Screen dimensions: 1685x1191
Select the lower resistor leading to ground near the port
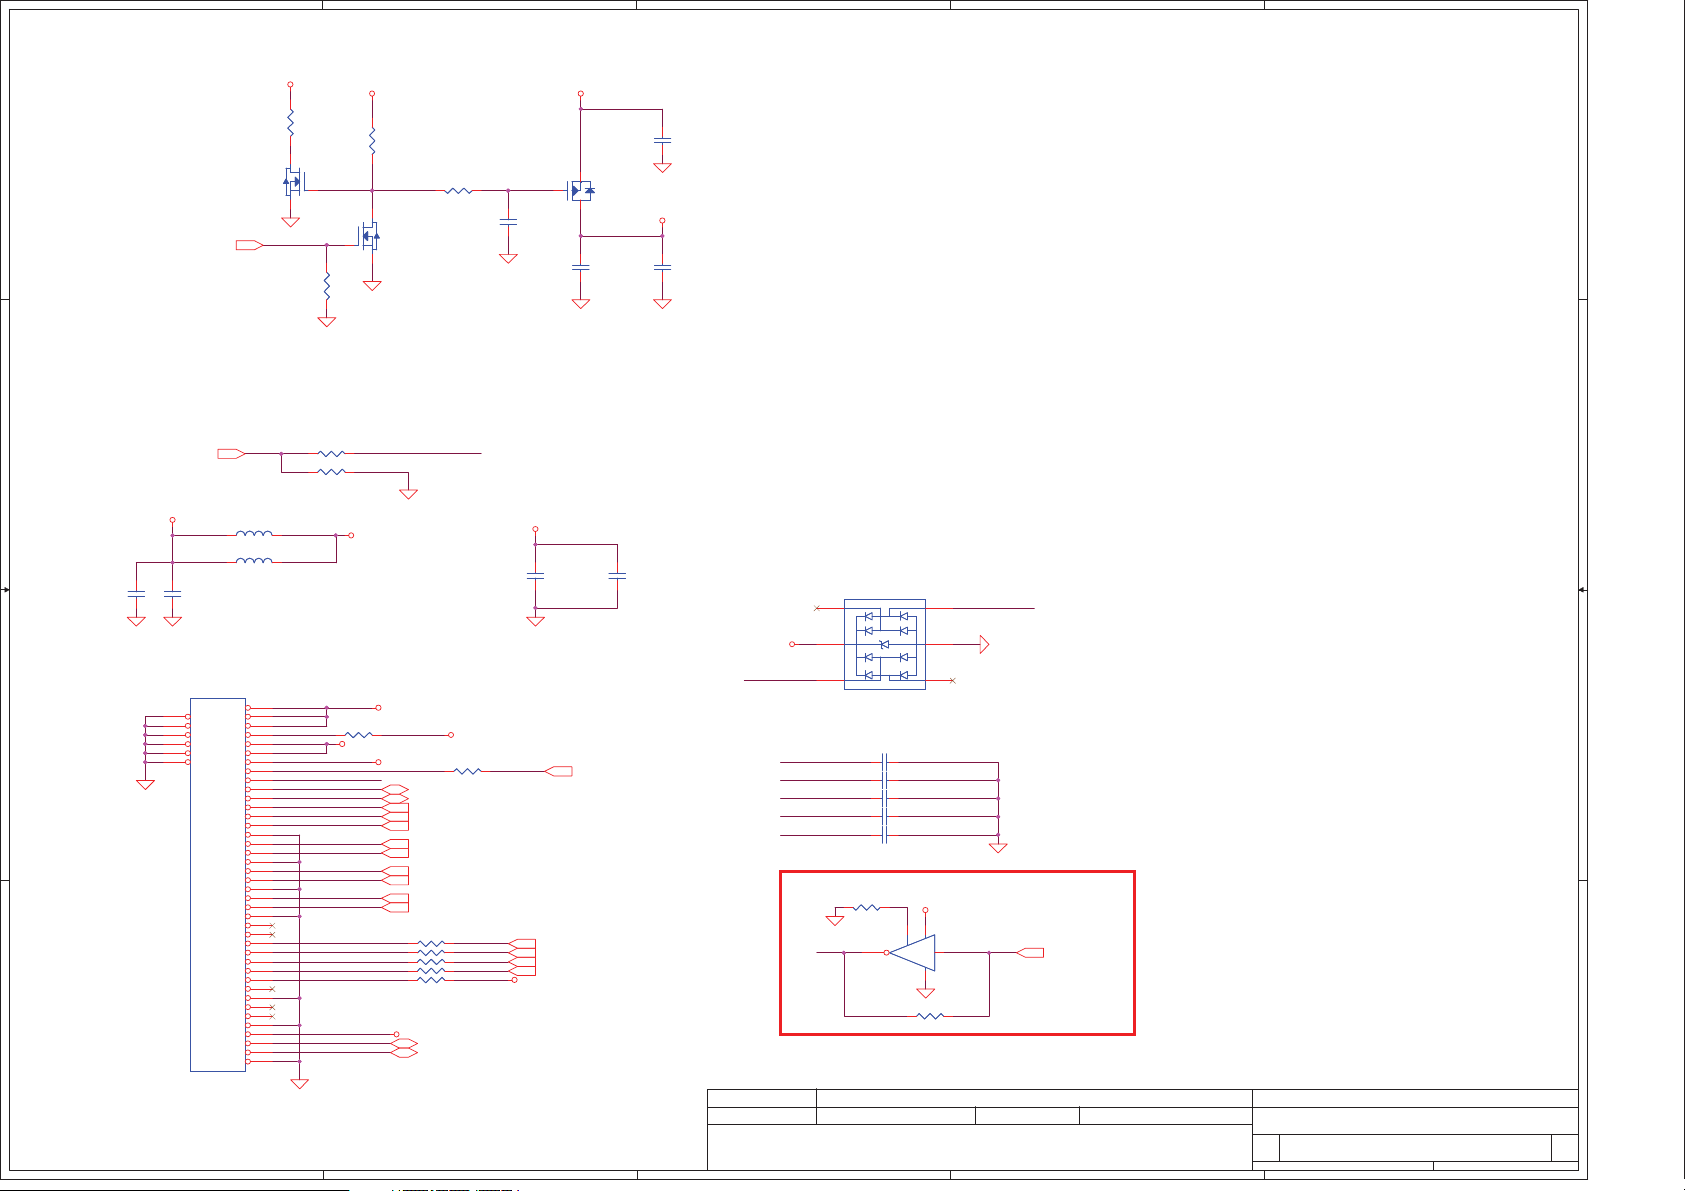pos(331,472)
